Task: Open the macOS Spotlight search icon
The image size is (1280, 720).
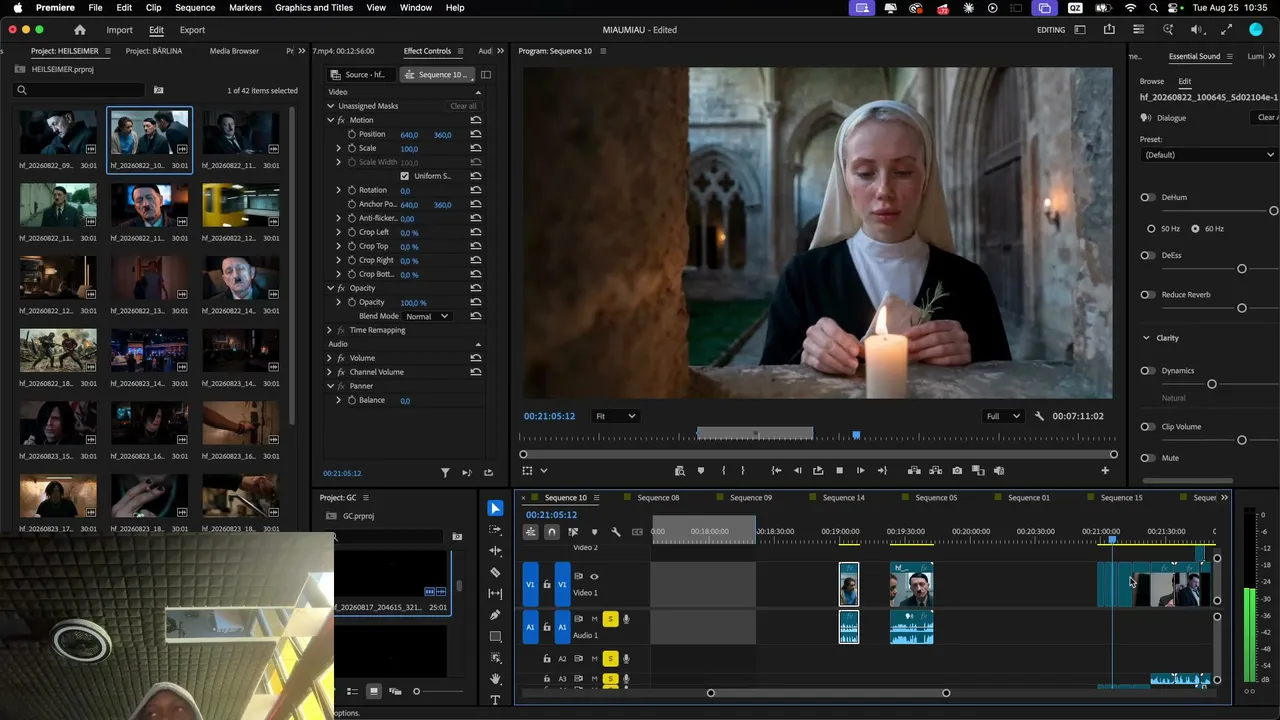Action: [x=1154, y=8]
